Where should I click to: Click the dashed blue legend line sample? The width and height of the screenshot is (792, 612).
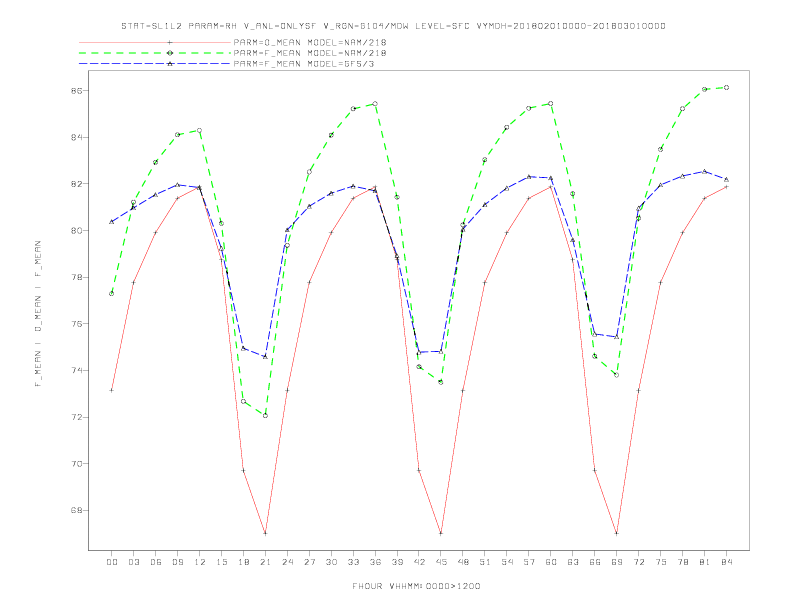click(155, 64)
